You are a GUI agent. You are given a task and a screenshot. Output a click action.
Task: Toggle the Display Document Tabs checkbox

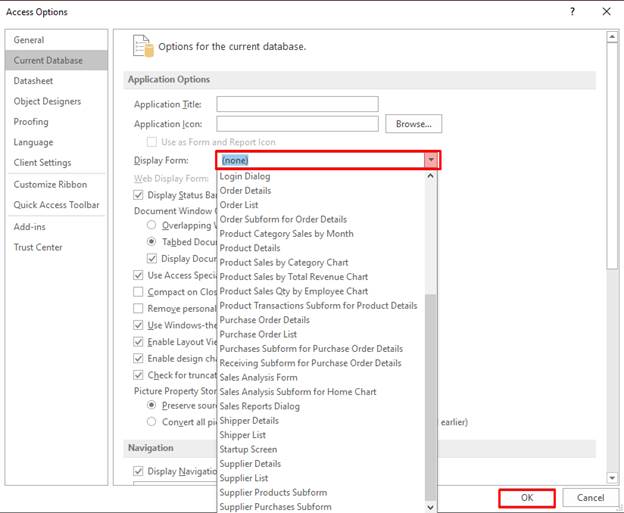coord(152,258)
